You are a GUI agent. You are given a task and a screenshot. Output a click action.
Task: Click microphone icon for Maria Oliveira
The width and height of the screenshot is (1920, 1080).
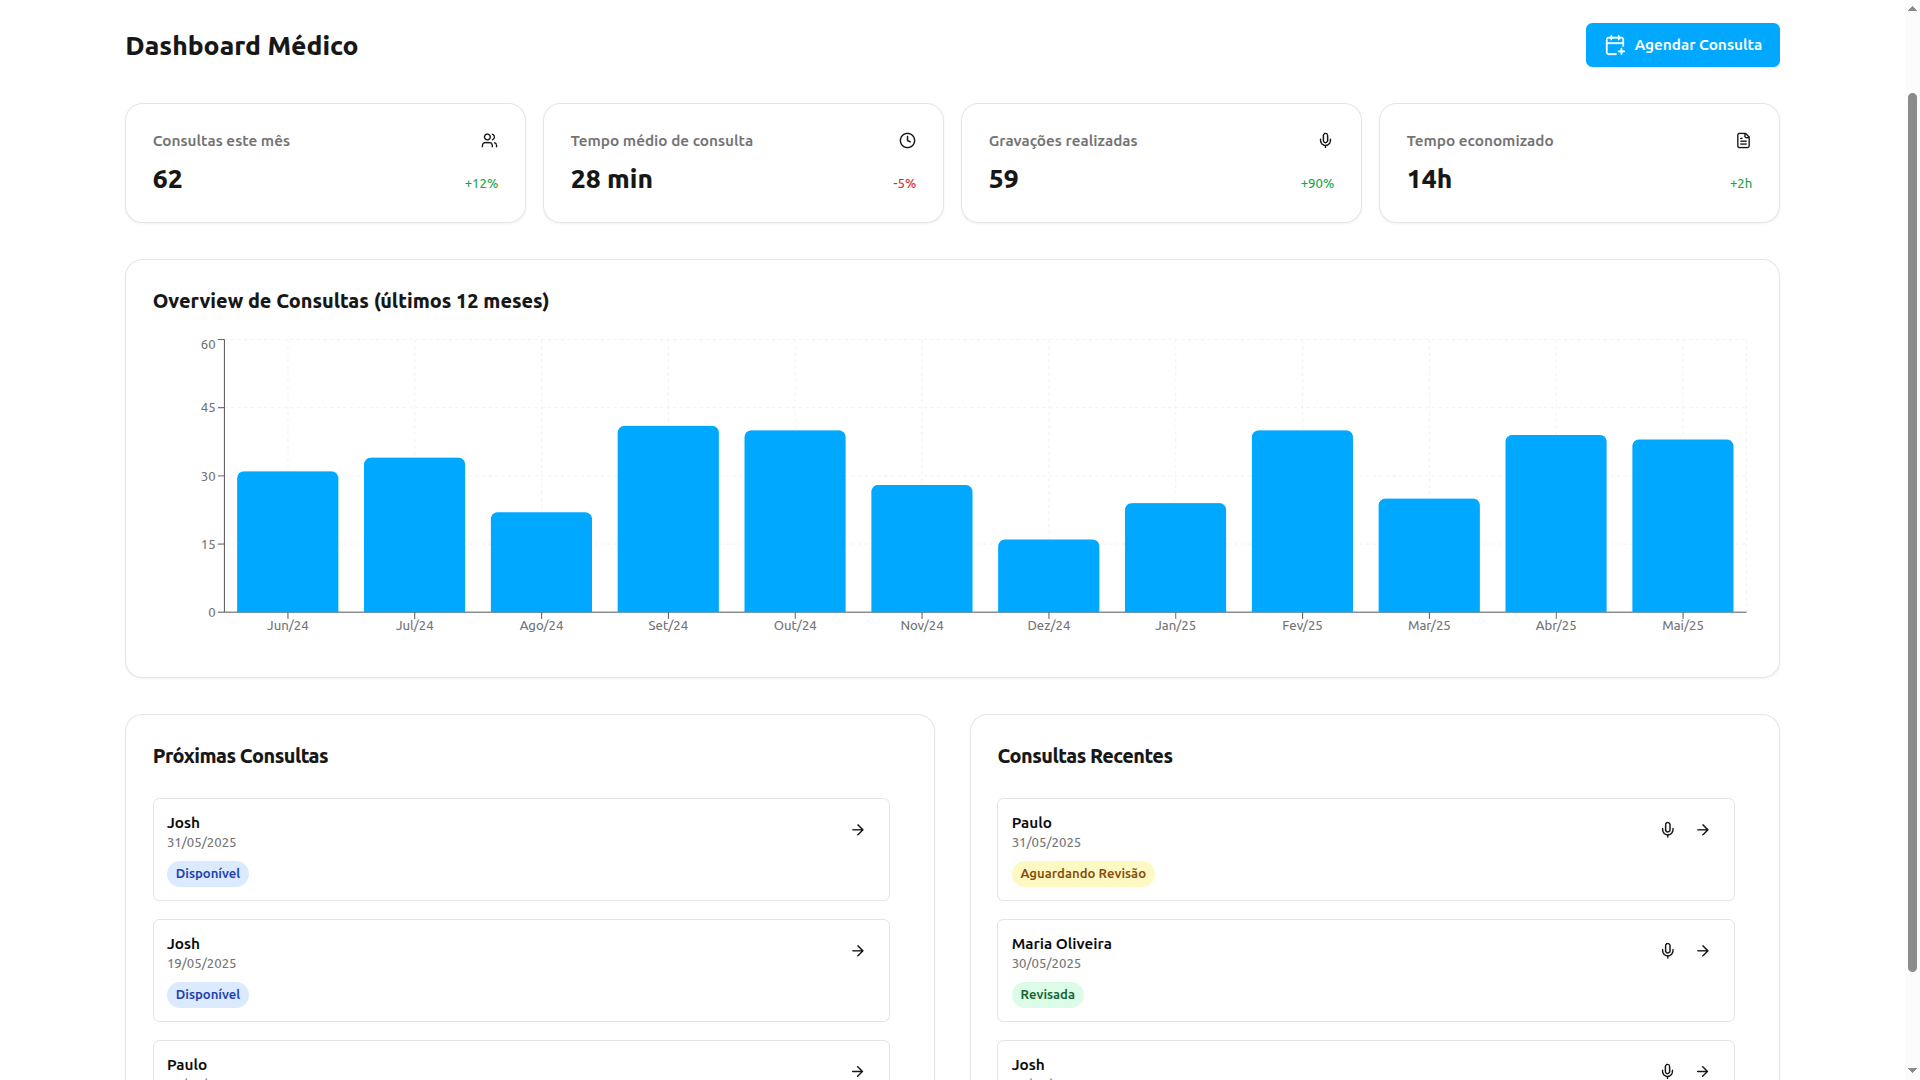(x=1667, y=951)
